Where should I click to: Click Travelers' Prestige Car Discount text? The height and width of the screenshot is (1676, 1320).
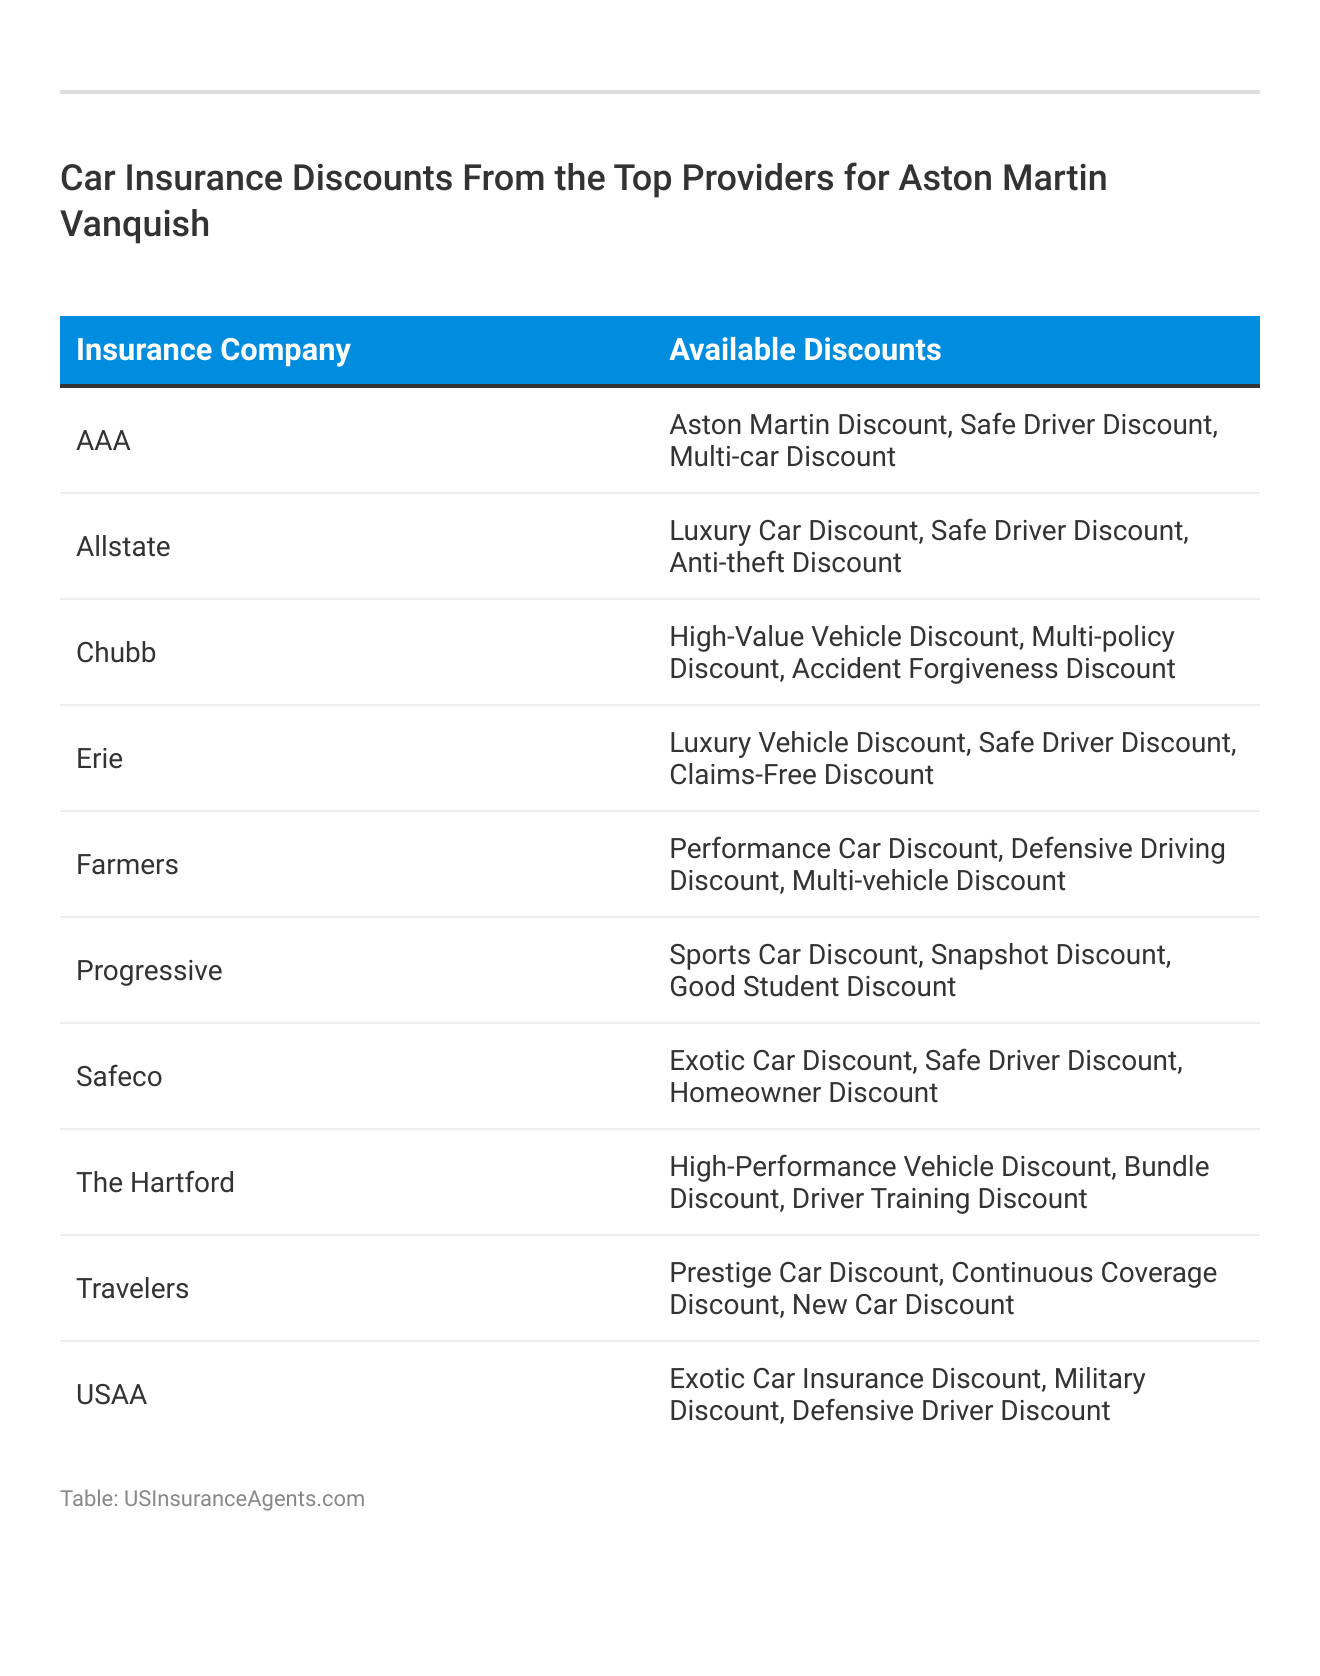click(804, 1273)
